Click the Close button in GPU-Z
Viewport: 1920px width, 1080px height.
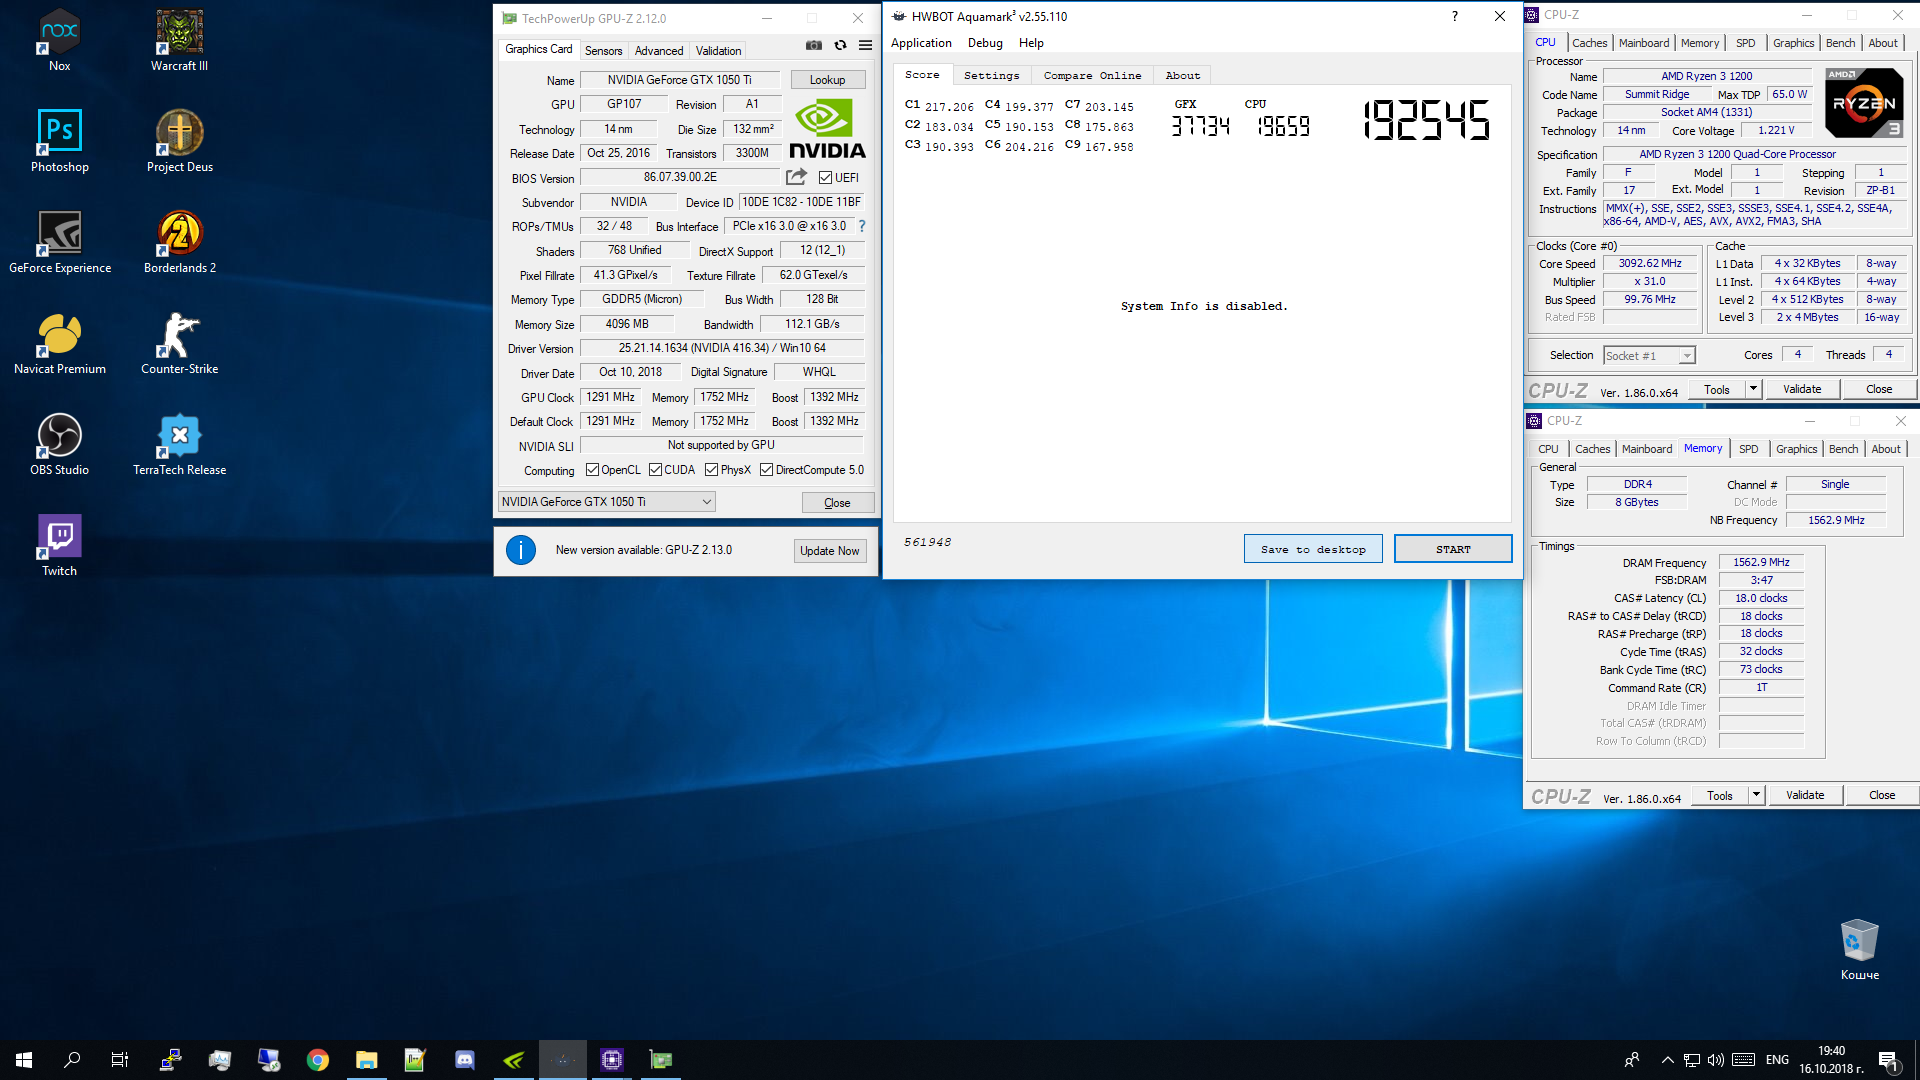tap(837, 503)
